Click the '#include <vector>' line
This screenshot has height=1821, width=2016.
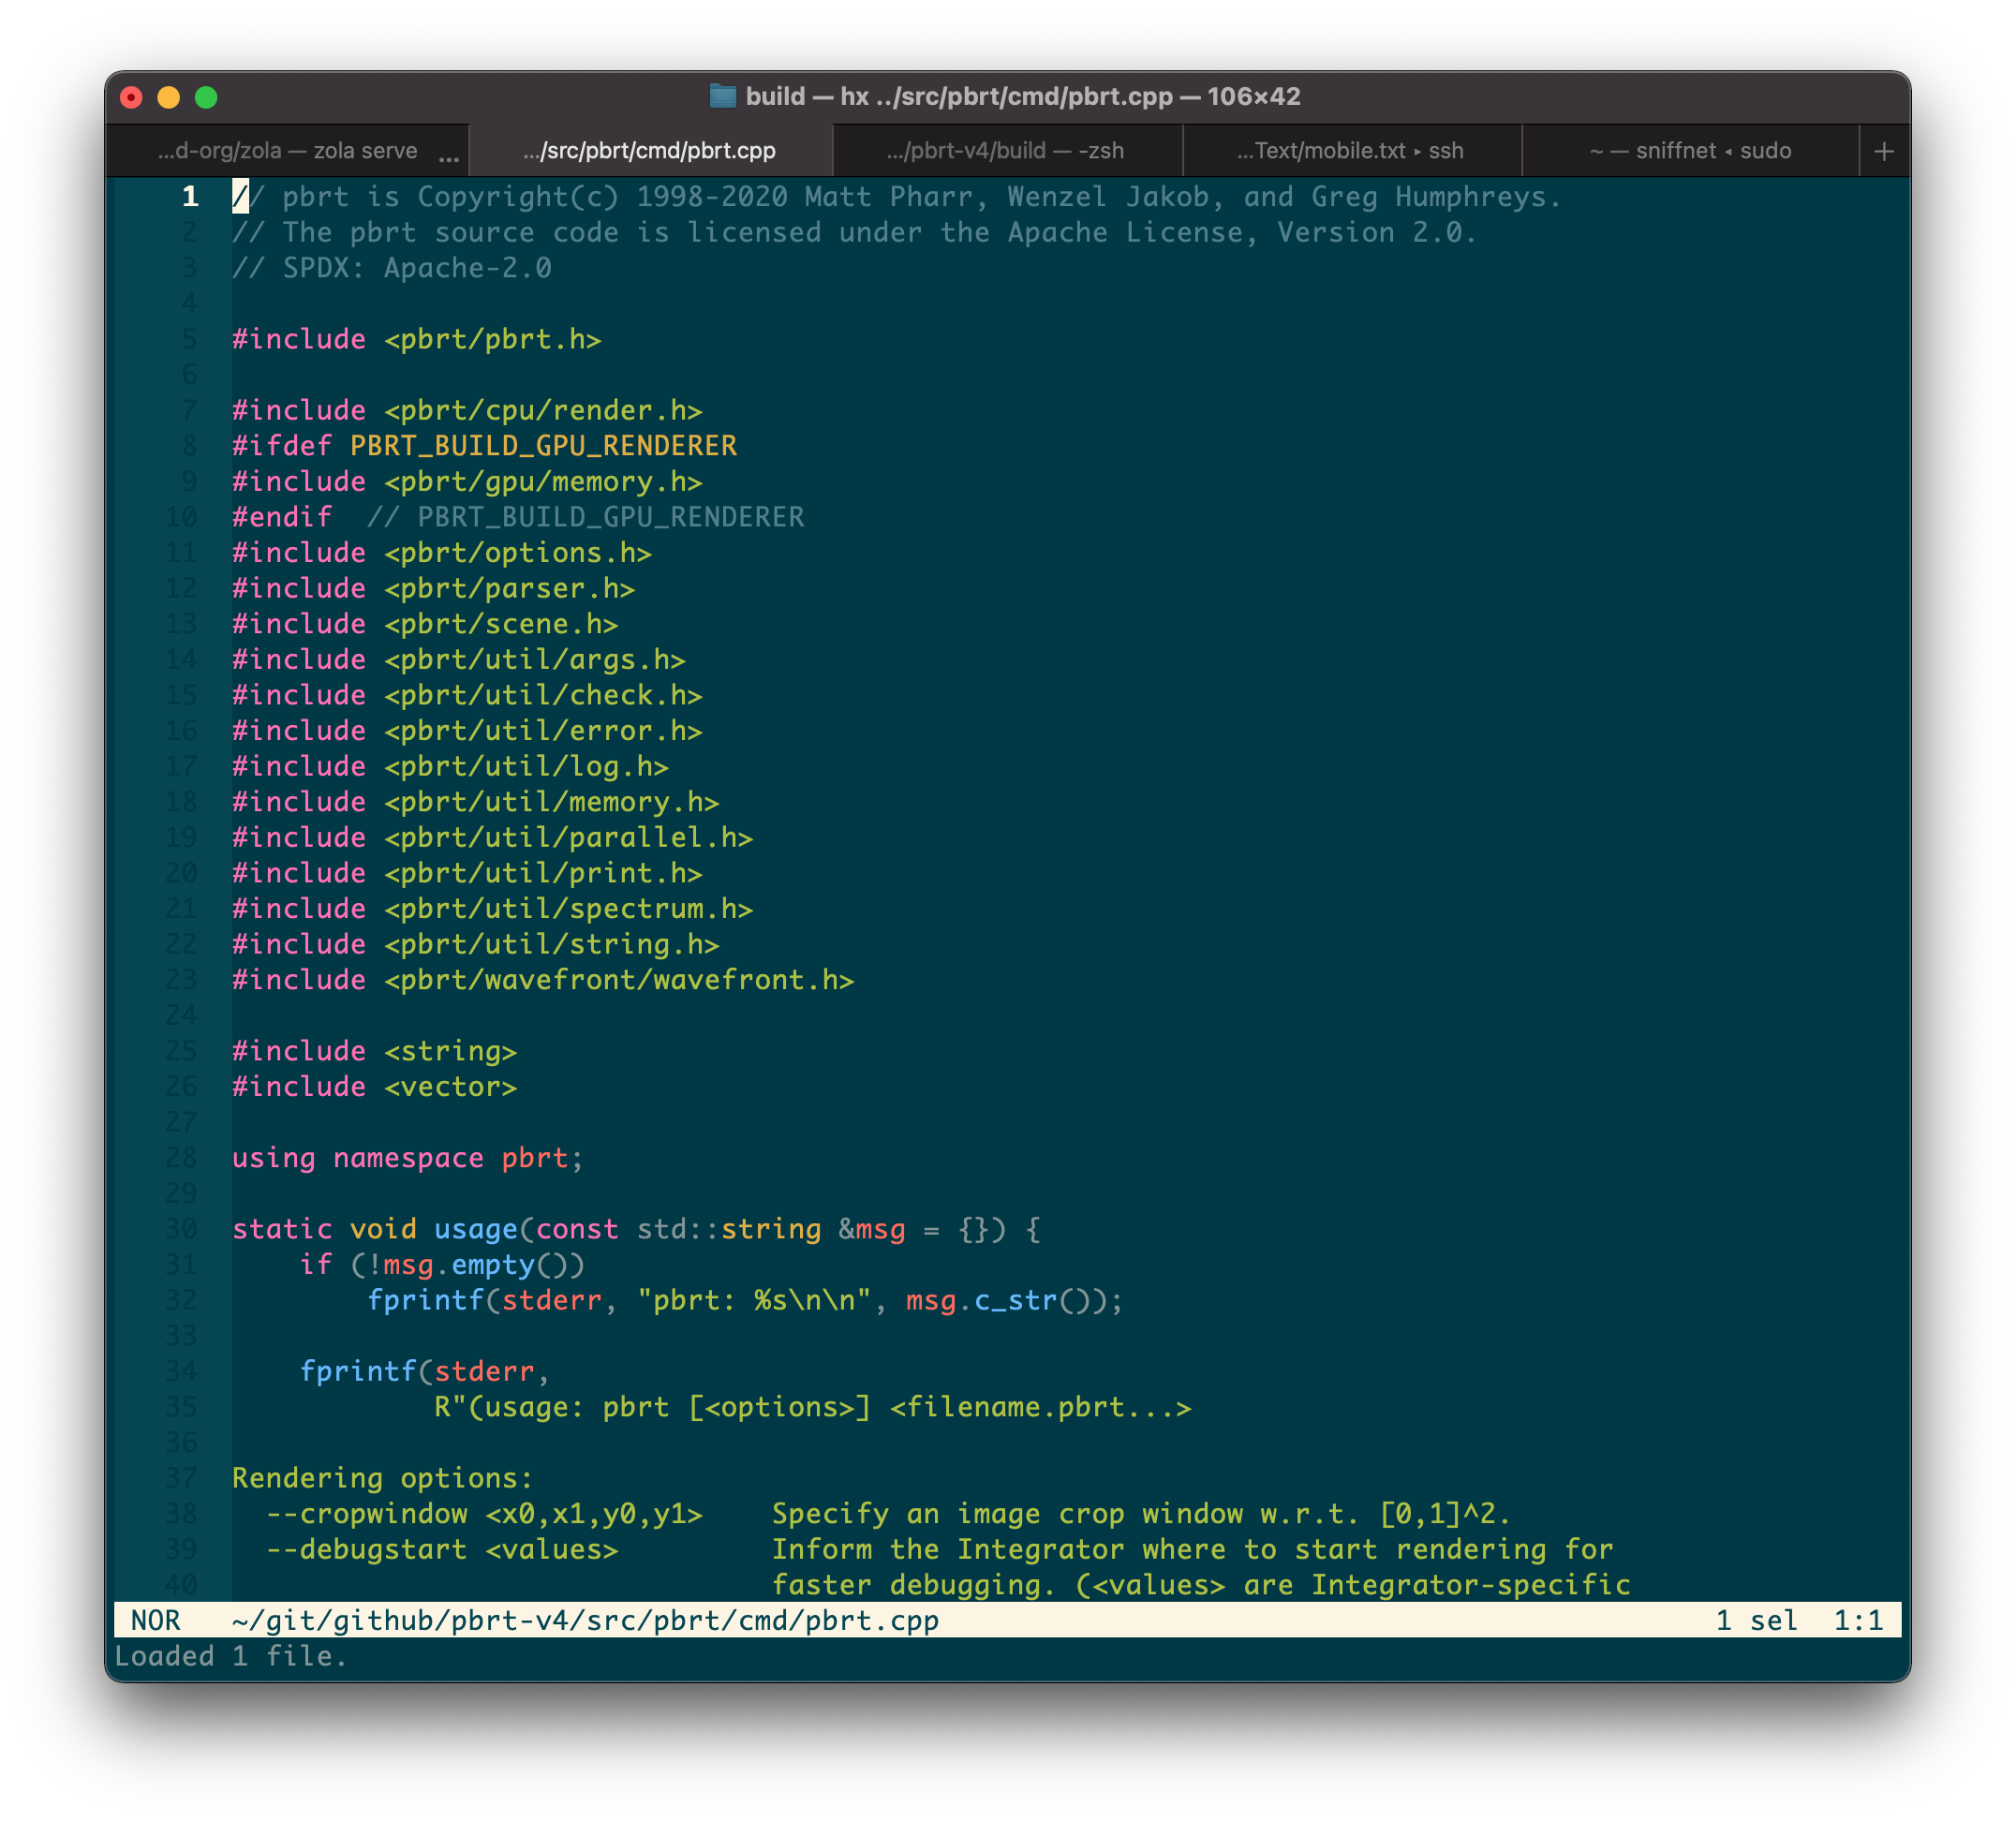pos(375,1086)
